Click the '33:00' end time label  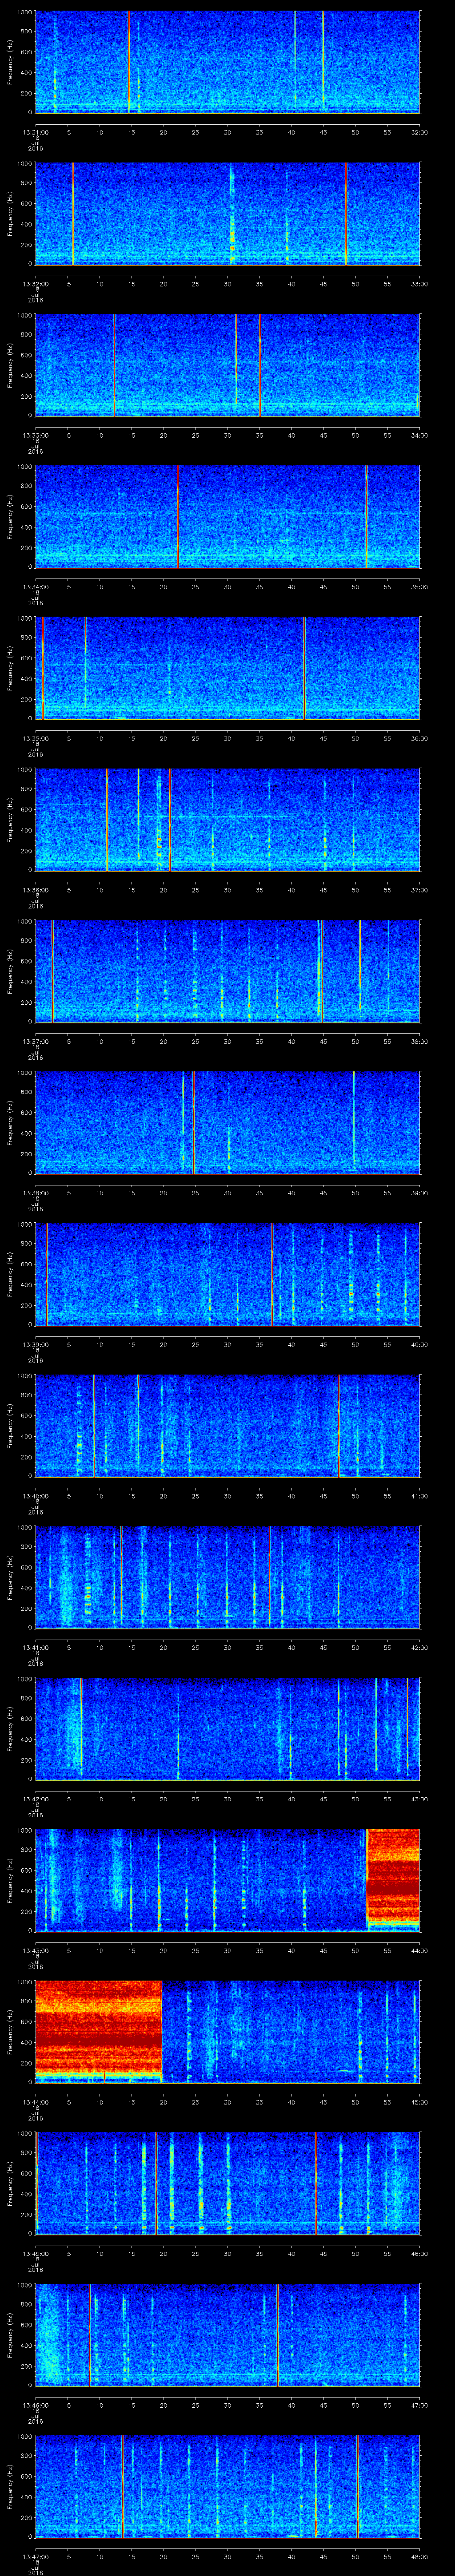(419, 284)
